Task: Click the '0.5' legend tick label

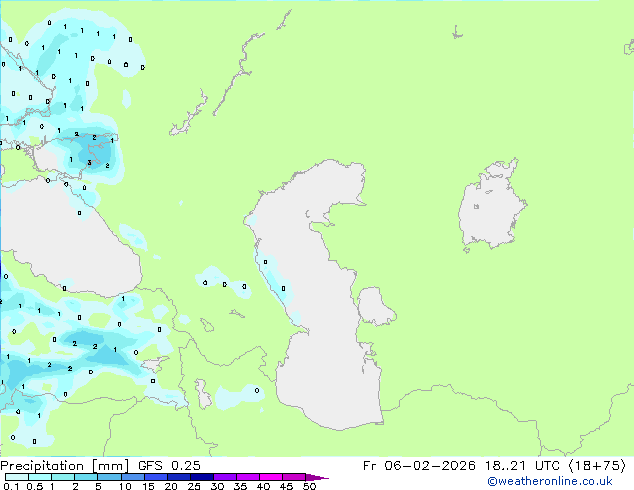Action: (35, 486)
